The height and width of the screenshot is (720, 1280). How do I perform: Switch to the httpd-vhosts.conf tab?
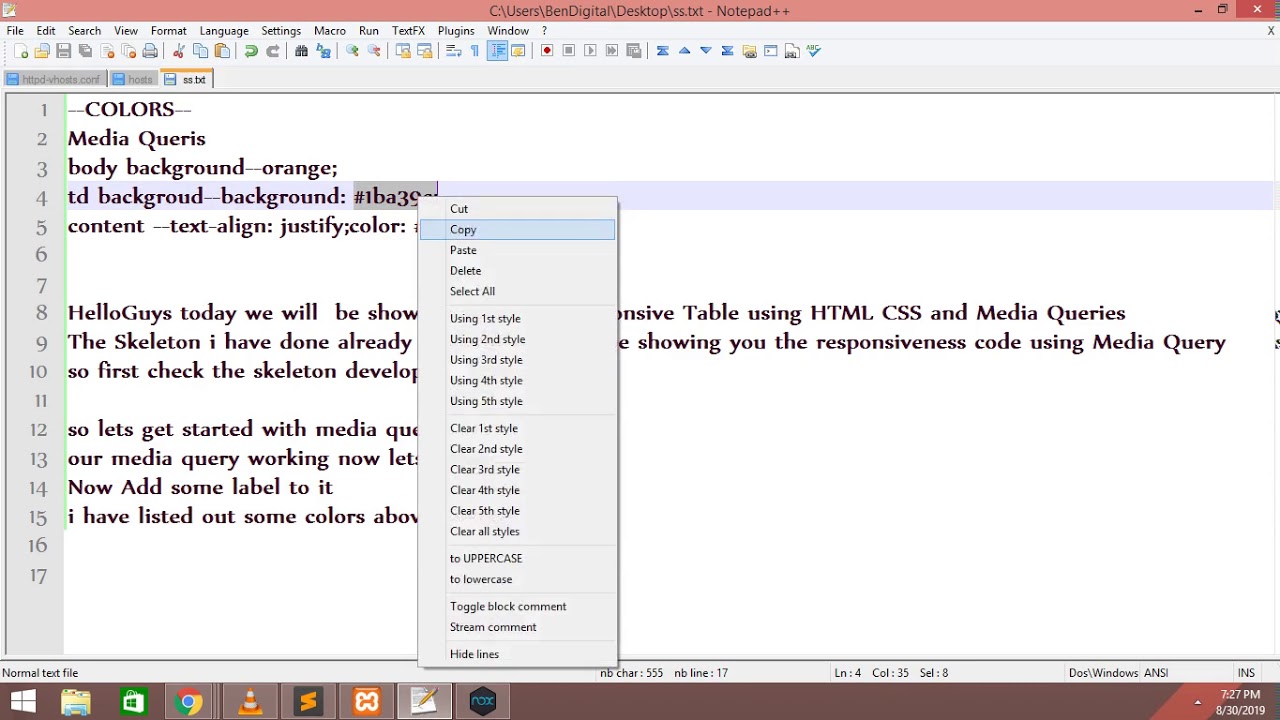[54, 79]
